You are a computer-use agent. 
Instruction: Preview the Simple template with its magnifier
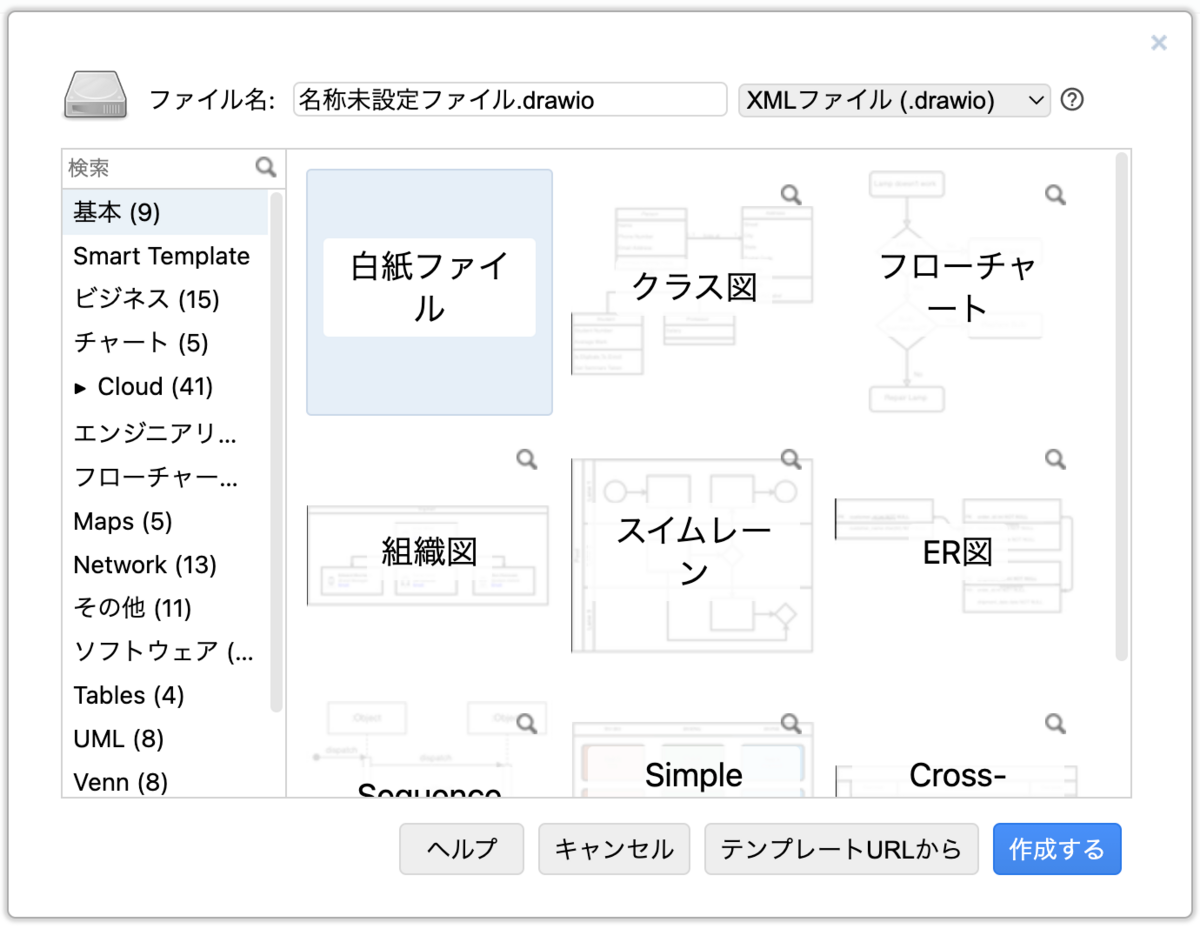(x=792, y=723)
